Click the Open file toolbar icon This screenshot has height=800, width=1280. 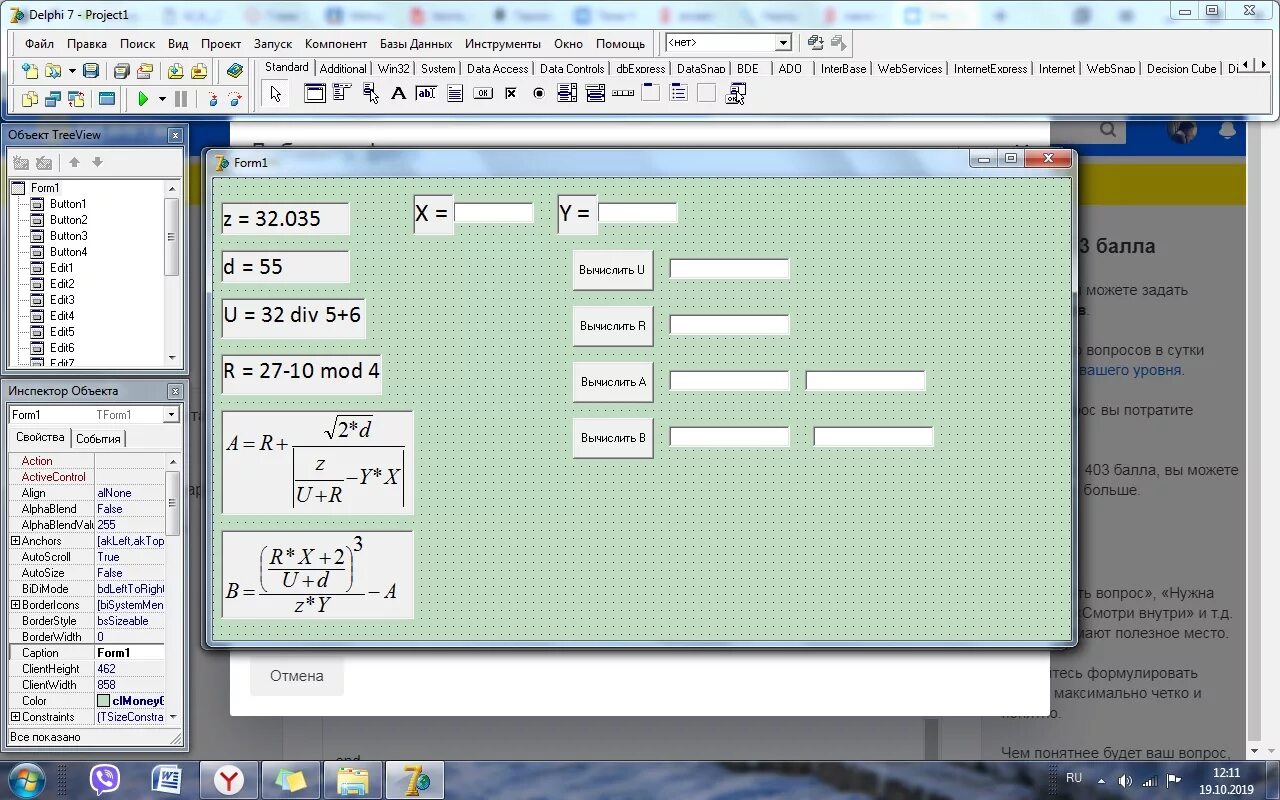(52, 71)
